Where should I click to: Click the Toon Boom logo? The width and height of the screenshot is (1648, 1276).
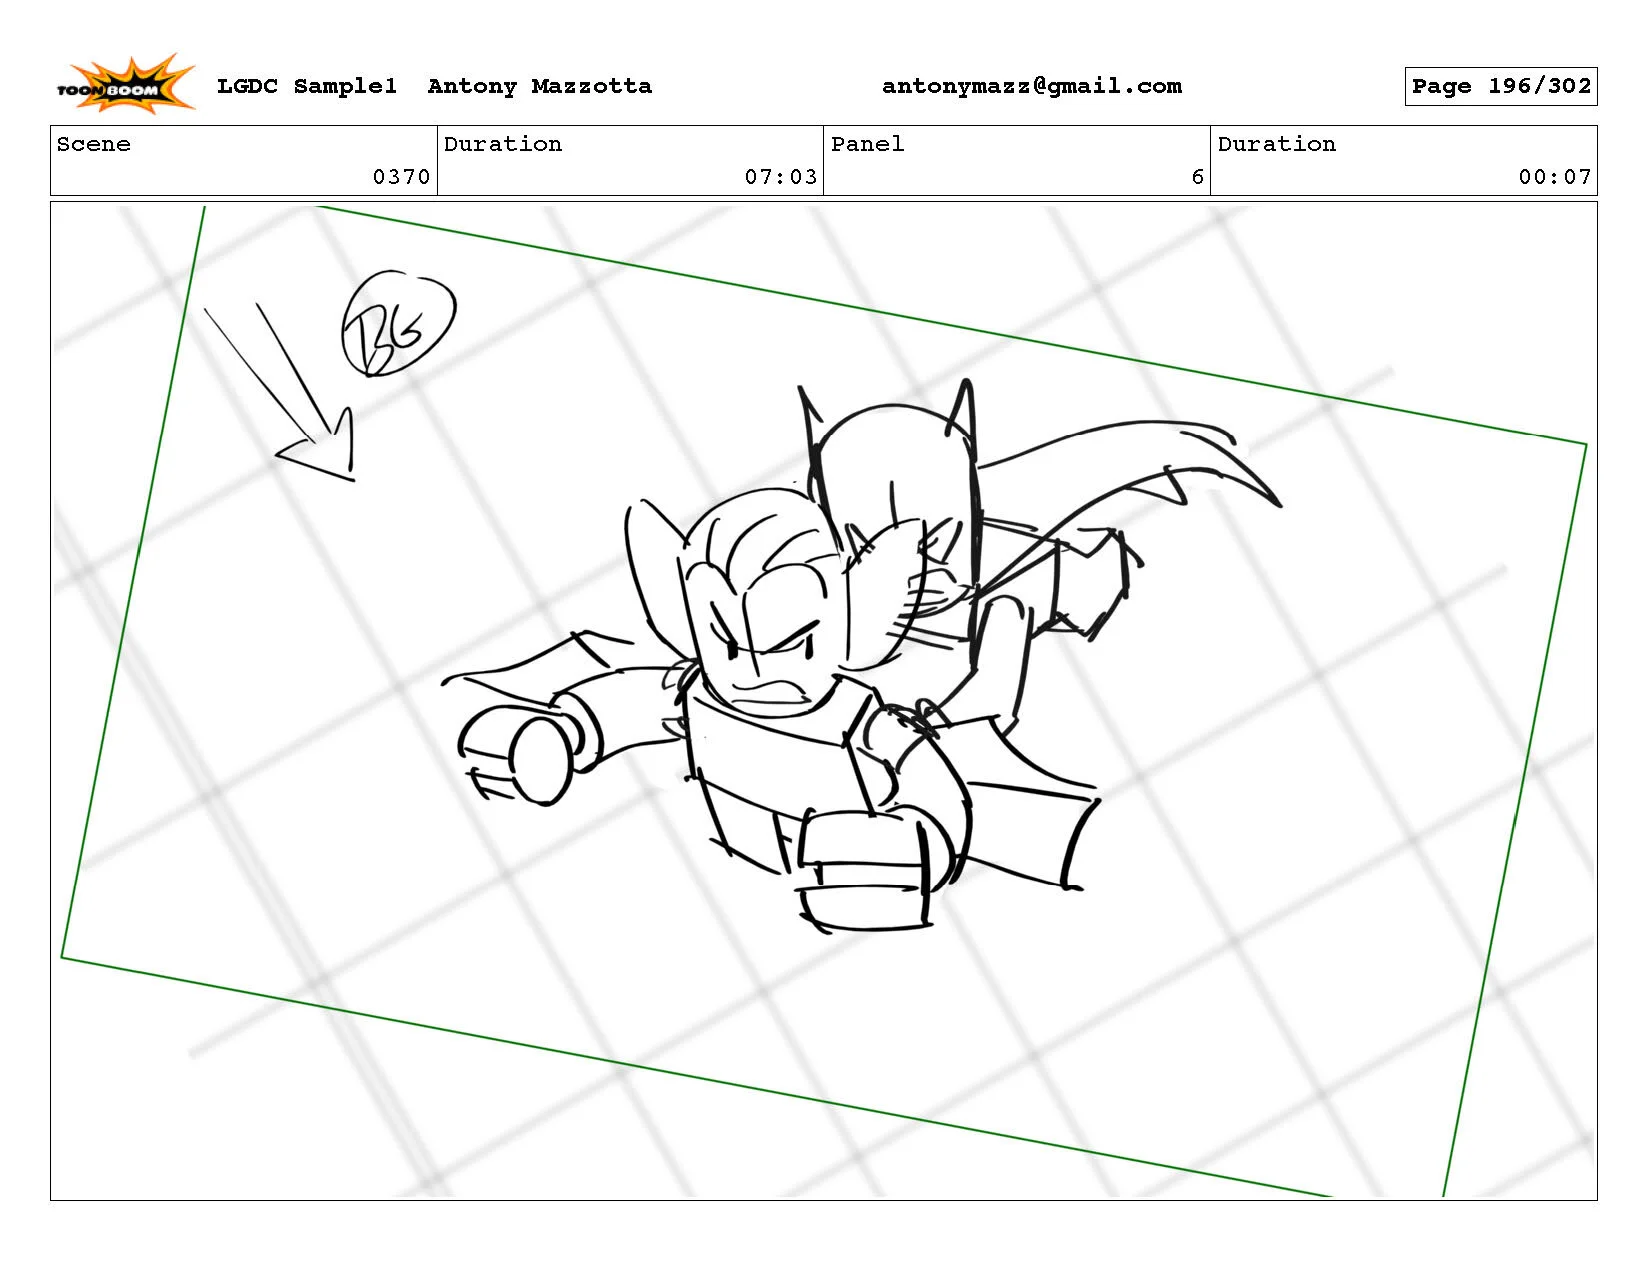[x=125, y=84]
